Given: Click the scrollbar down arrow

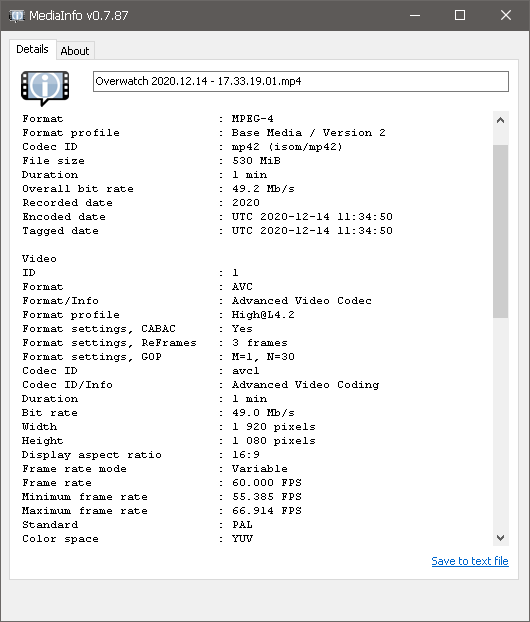Looking at the screenshot, I should point(500,538).
